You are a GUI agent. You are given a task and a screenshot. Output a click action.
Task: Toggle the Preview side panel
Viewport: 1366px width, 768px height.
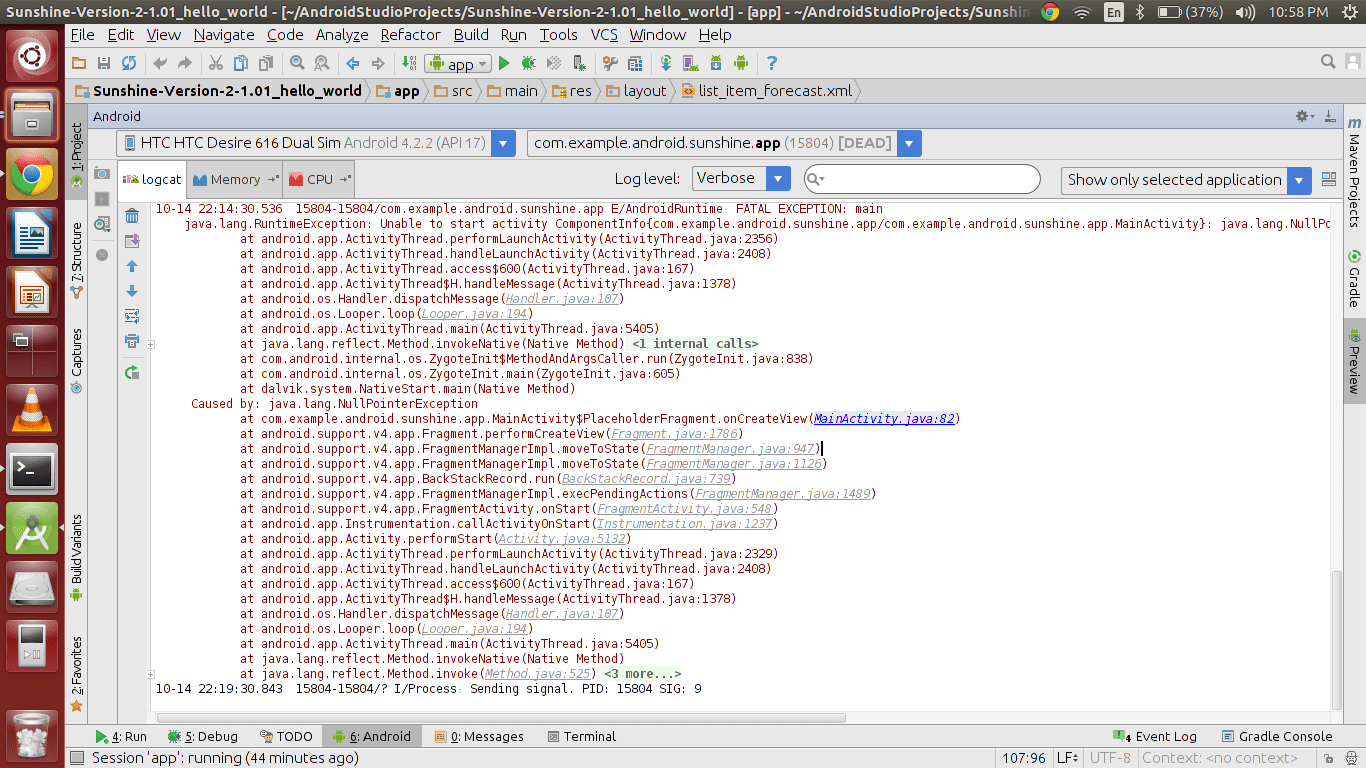[x=1354, y=362]
